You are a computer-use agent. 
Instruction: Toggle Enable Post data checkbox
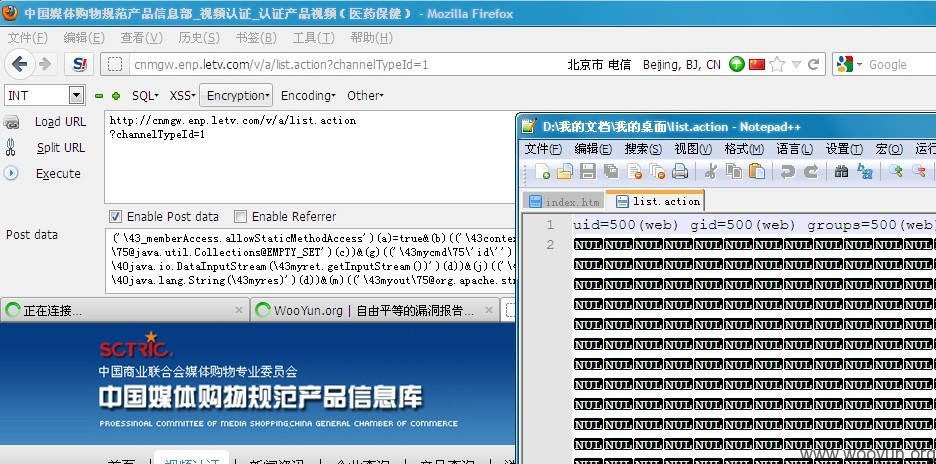coord(116,216)
